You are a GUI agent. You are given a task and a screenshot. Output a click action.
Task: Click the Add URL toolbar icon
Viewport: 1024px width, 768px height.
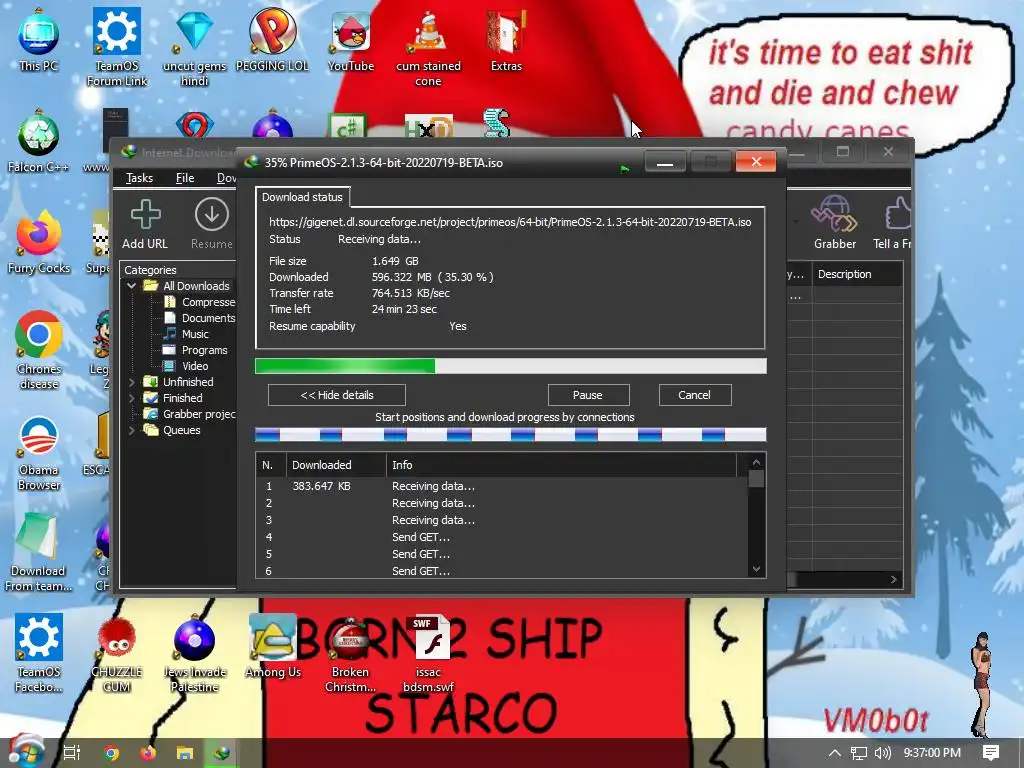[145, 215]
